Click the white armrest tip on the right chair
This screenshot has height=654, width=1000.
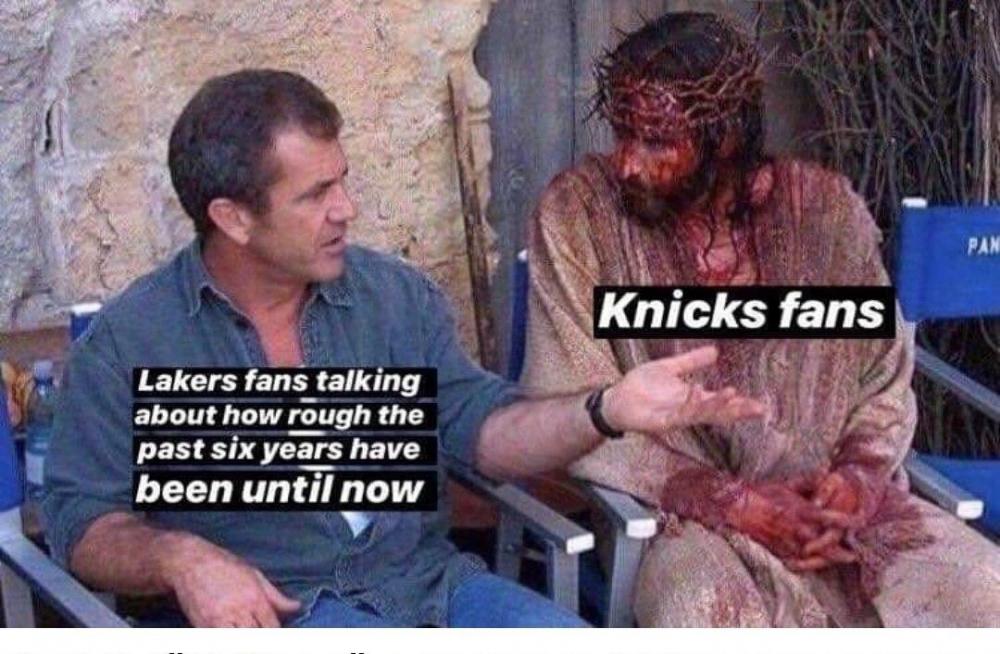[966, 507]
